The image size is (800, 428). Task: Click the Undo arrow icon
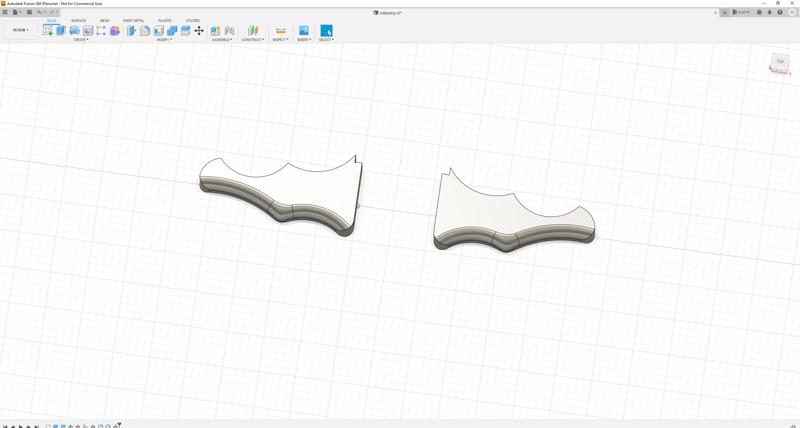[x=40, y=12]
